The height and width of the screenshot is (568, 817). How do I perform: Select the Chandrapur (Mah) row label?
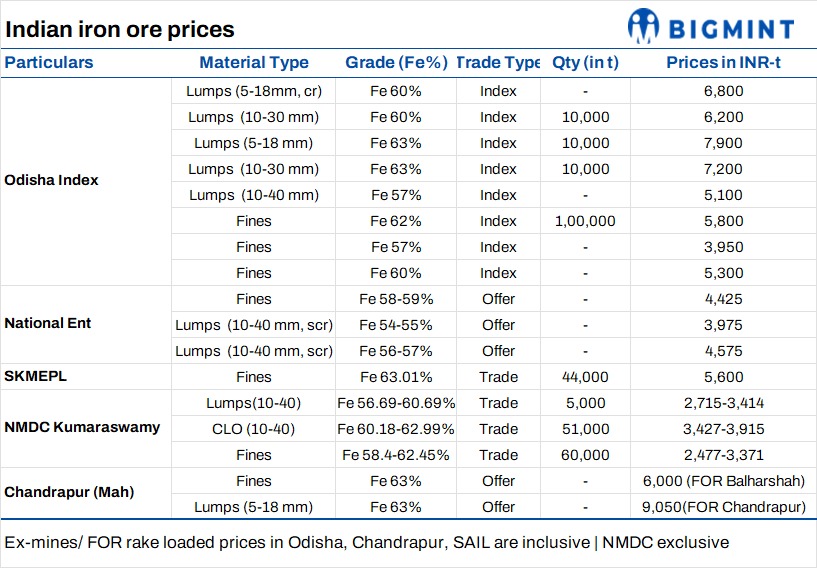pos(68,492)
